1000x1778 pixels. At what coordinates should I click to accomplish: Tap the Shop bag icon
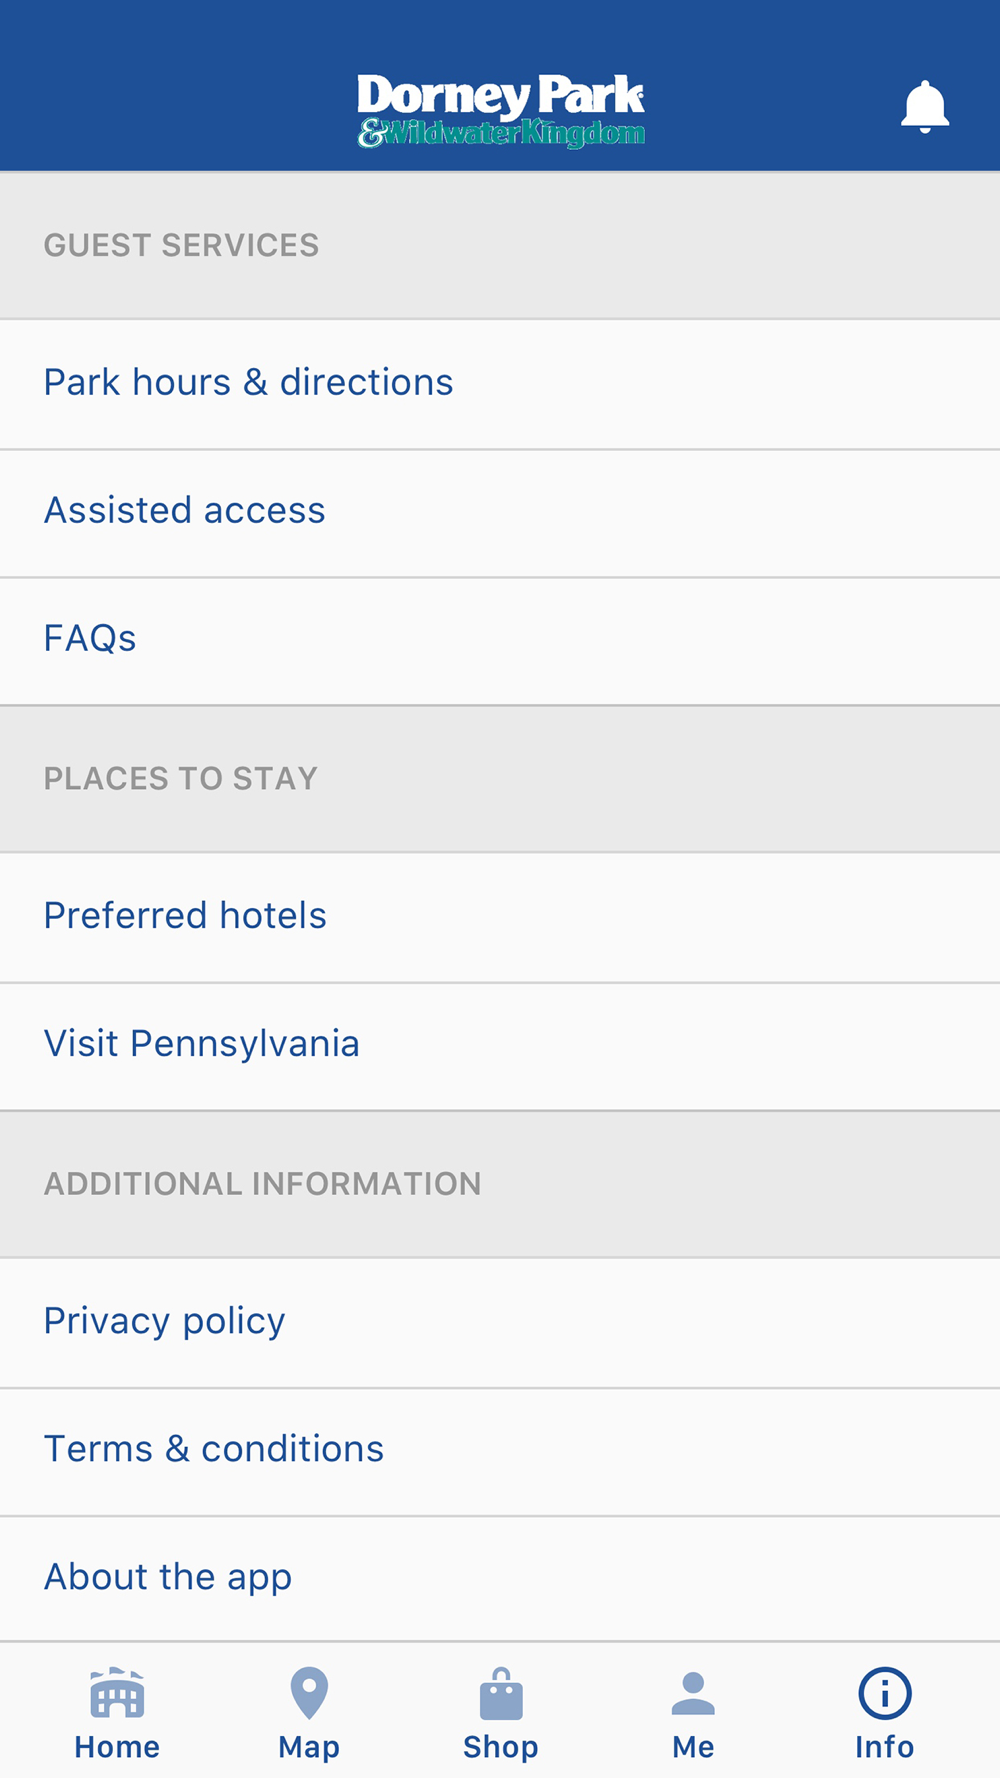coord(501,1693)
